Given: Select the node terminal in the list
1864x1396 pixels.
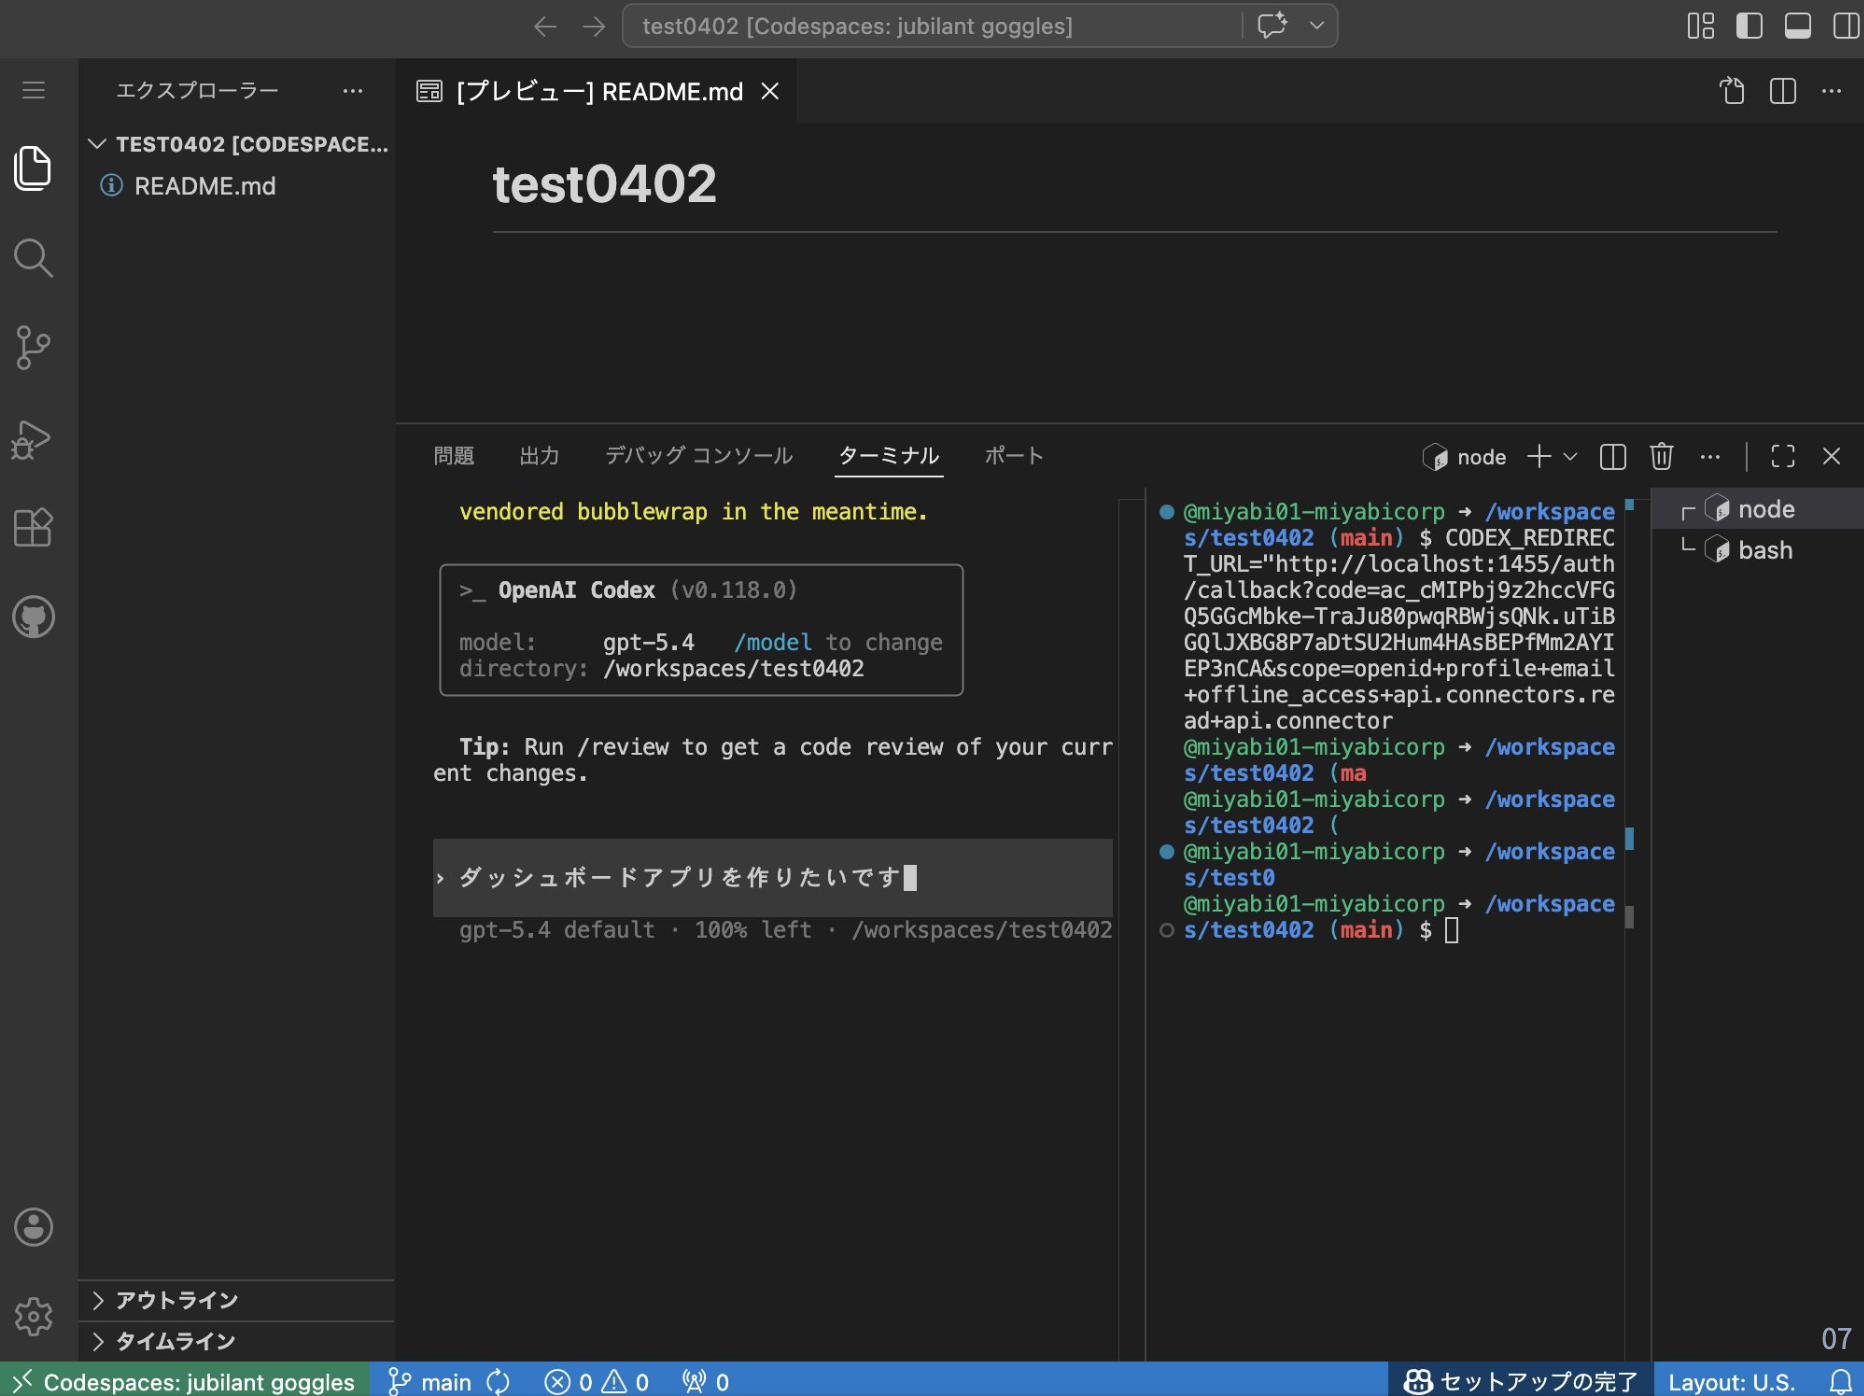Looking at the screenshot, I should [x=1758, y=509].
